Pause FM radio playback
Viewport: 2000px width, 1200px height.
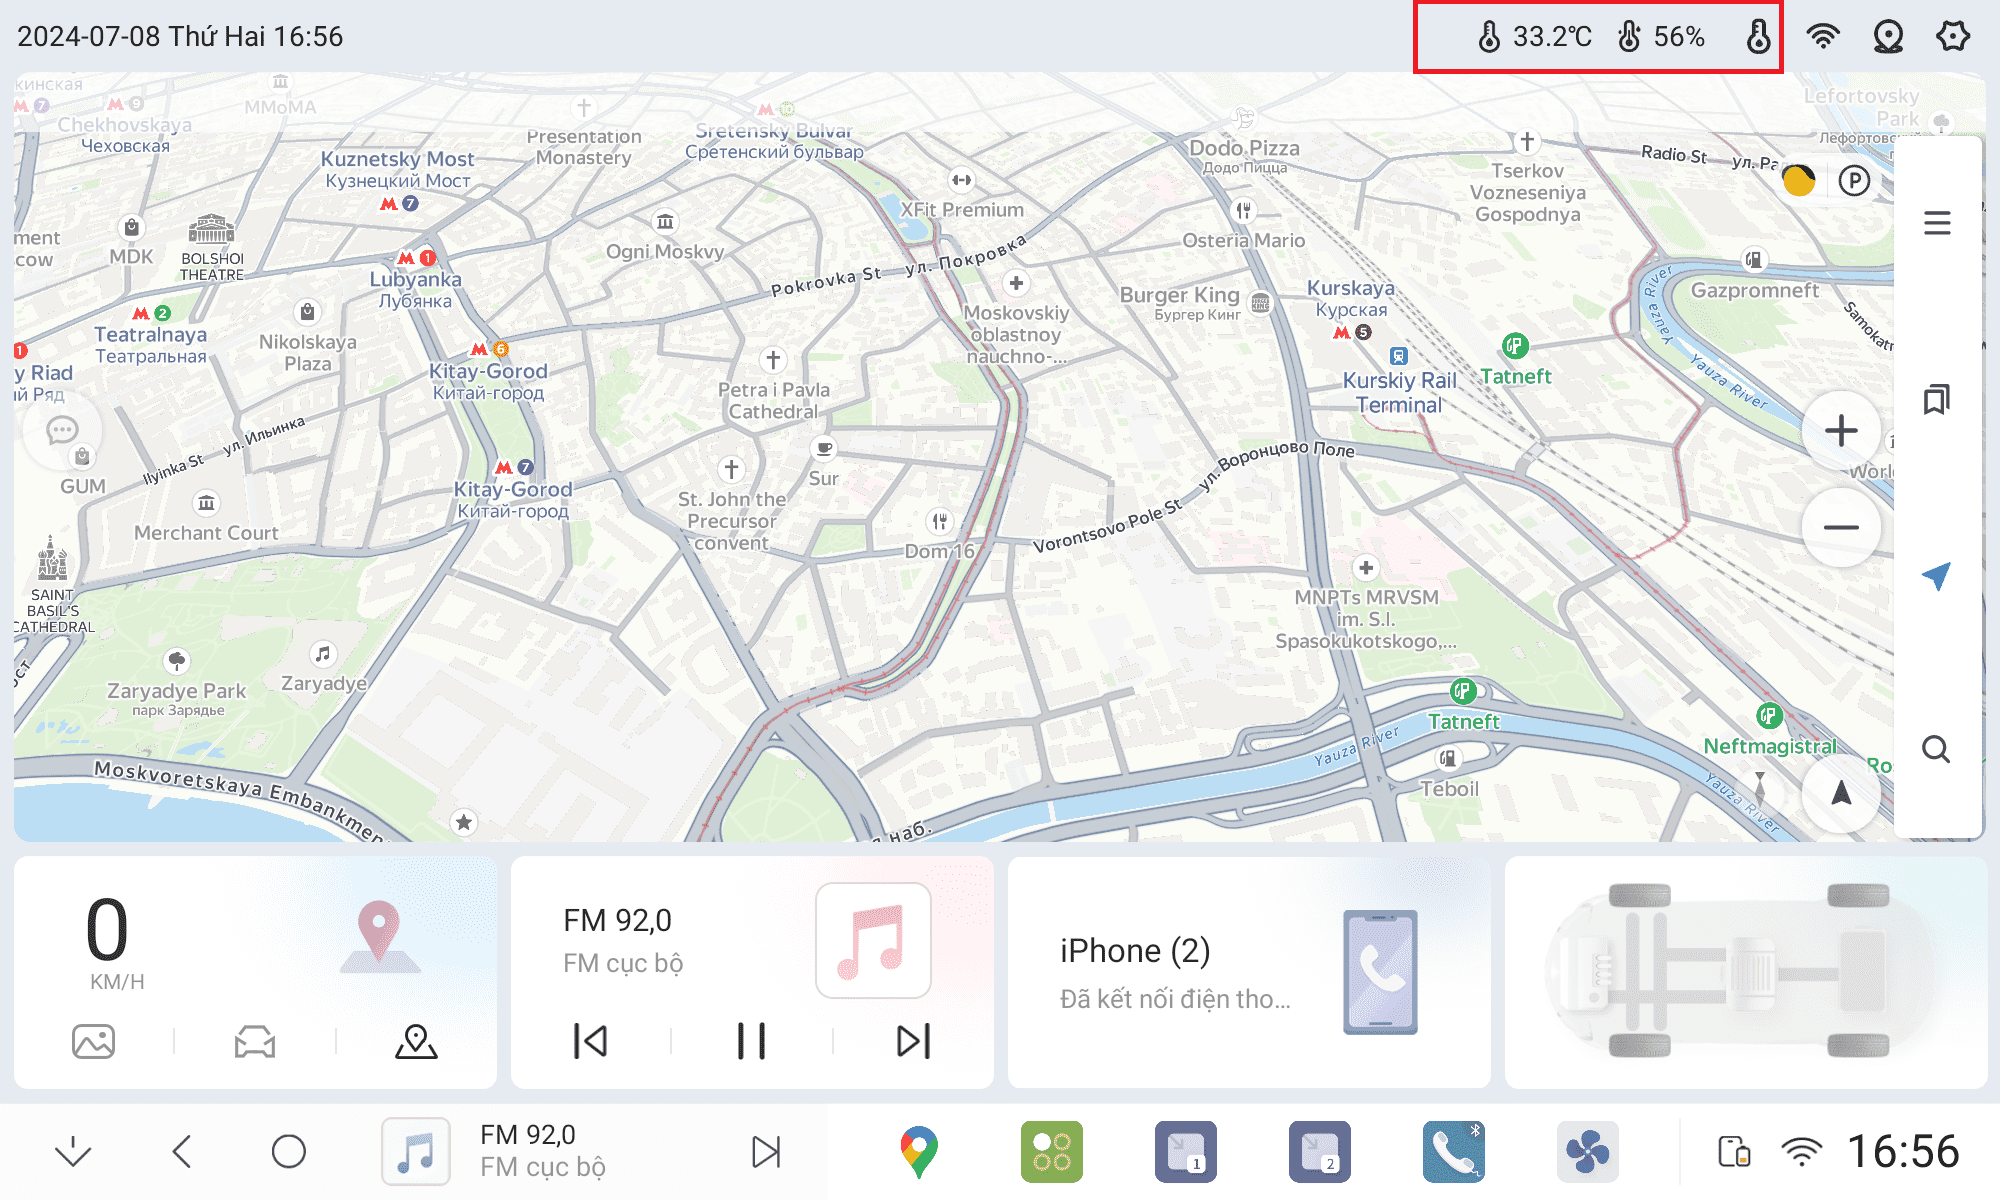(751, 1041)
